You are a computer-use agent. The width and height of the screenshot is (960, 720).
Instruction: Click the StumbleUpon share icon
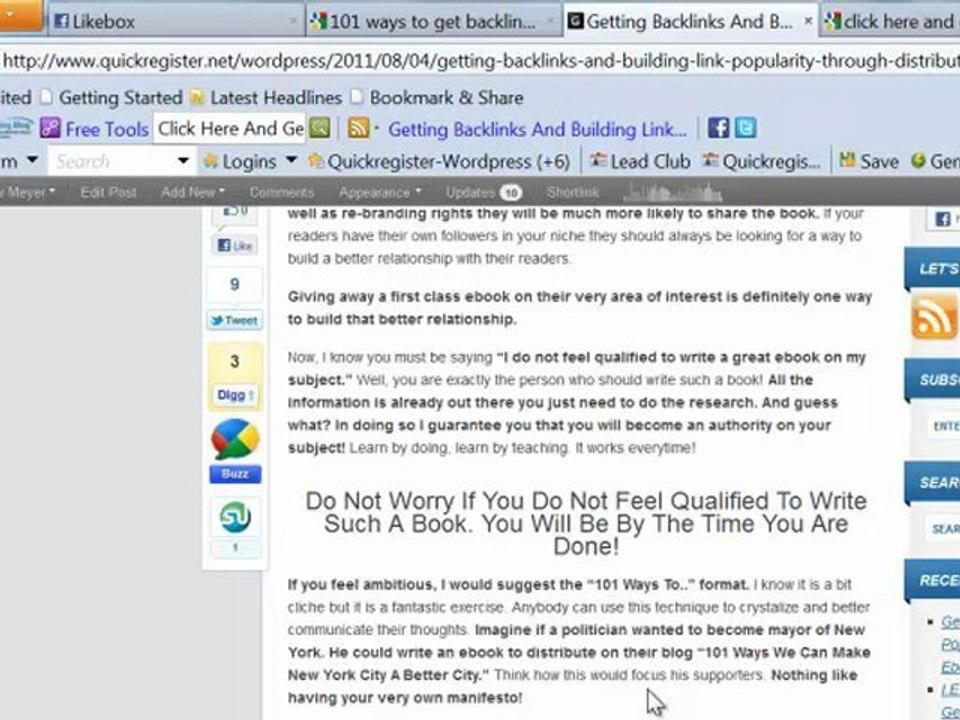point(235,517)
